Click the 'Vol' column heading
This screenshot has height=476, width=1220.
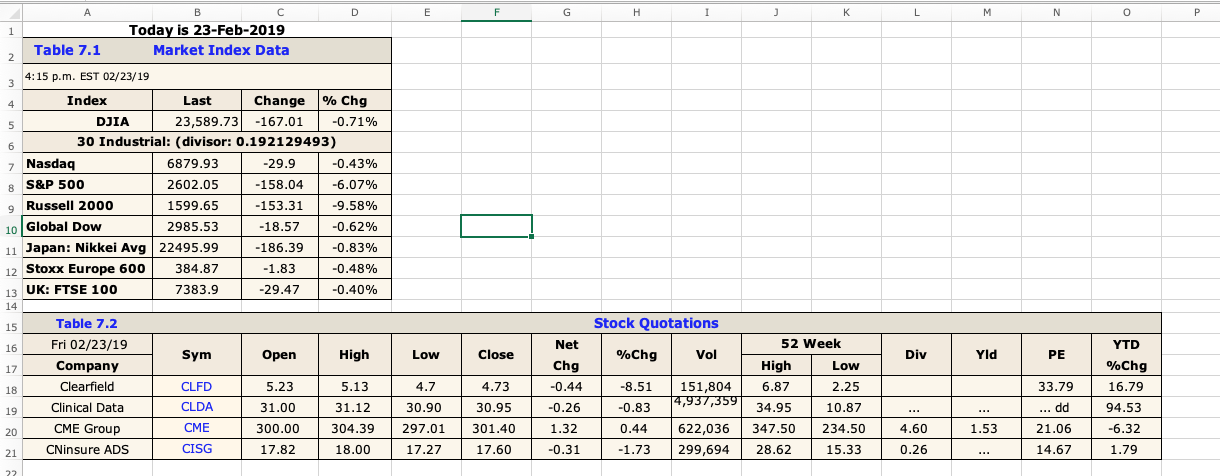click(x=707, y=354)
